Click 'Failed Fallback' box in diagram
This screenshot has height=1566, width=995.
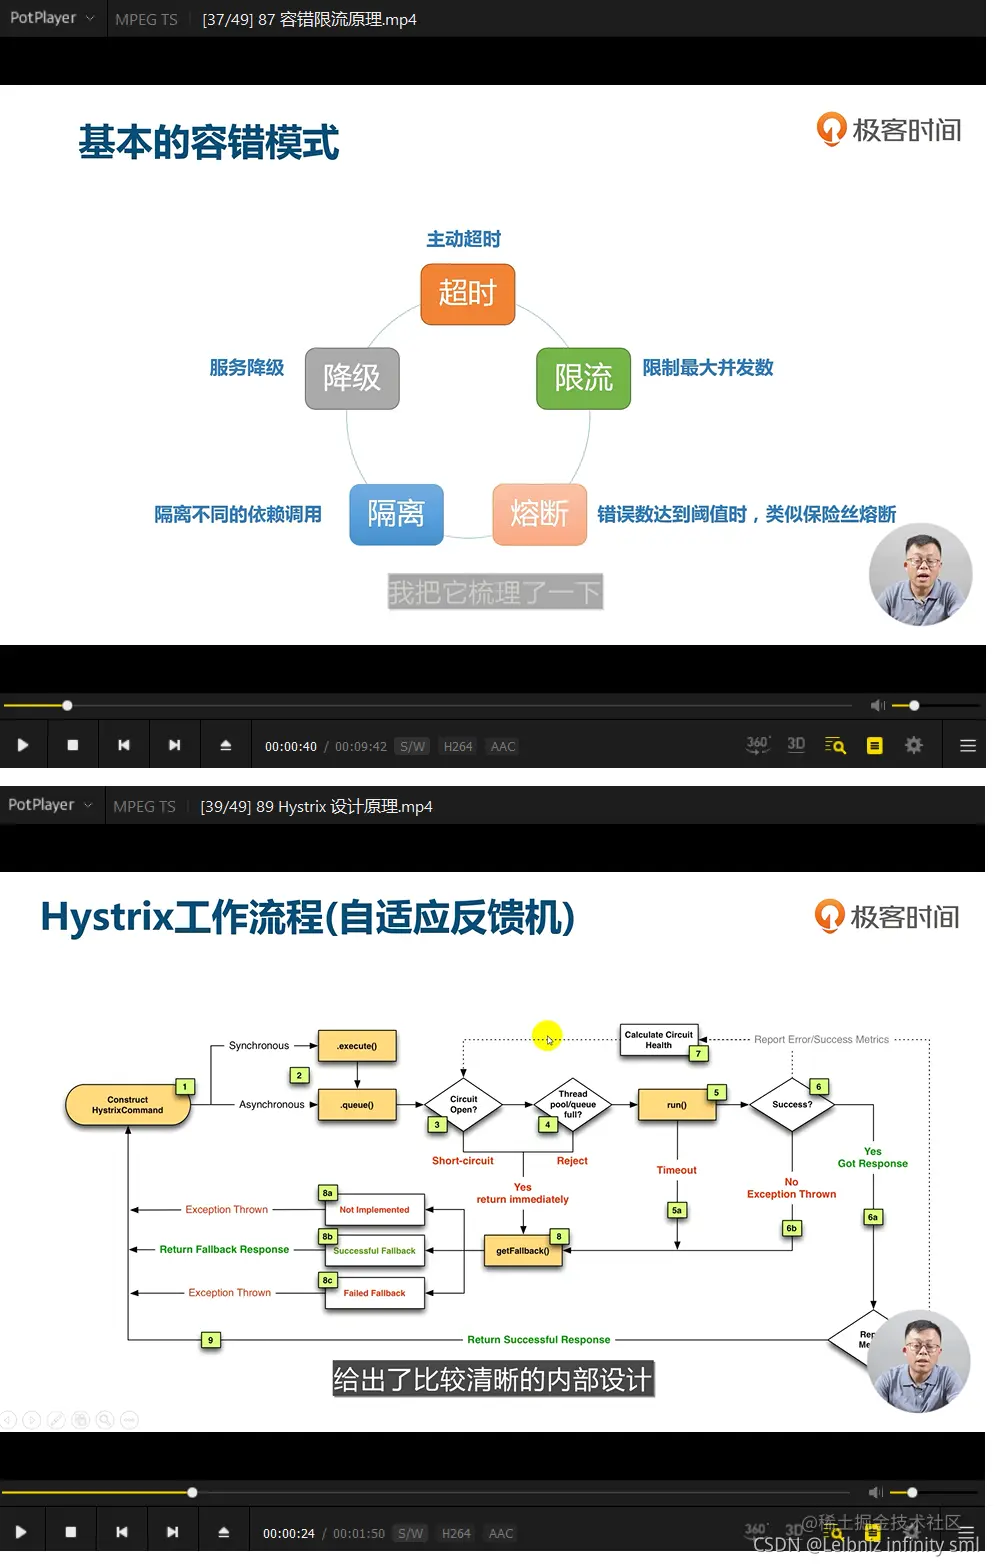(375, 1293)
